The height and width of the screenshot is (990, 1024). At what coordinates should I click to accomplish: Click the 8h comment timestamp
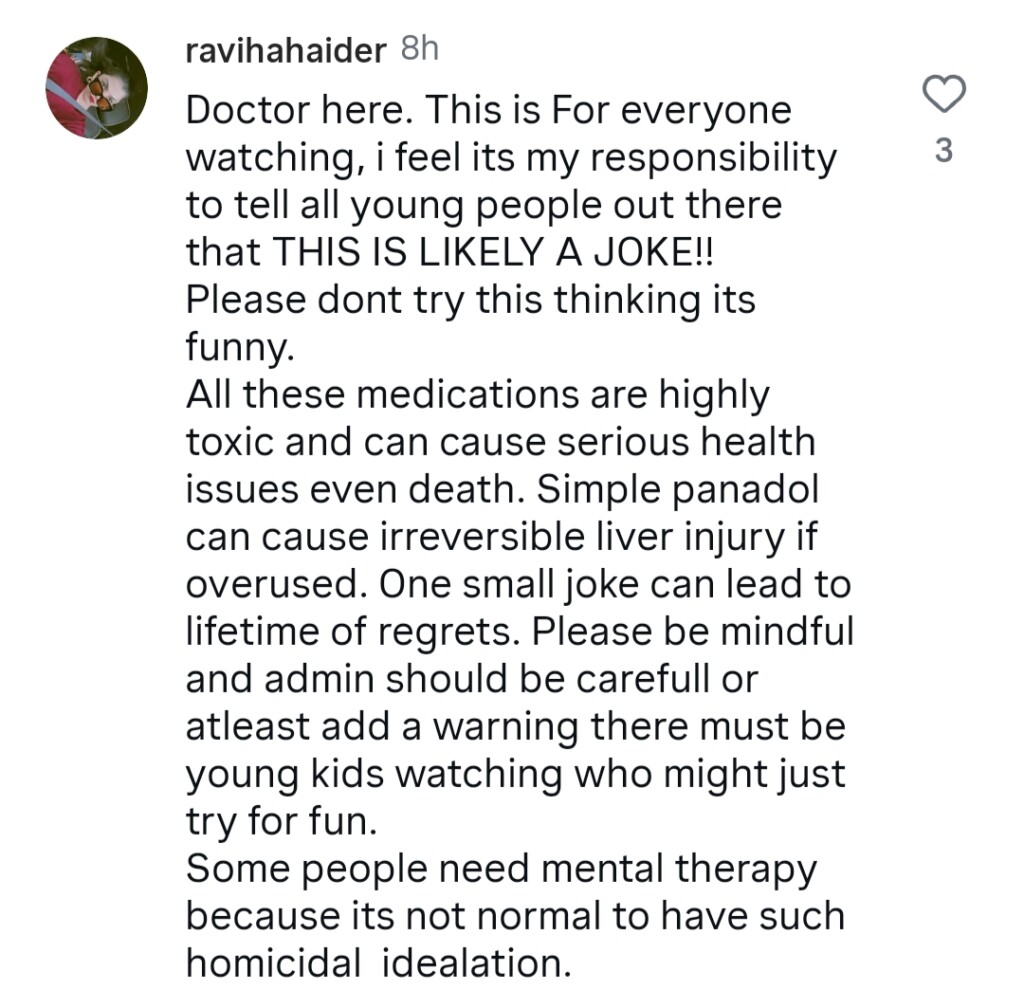419,50
